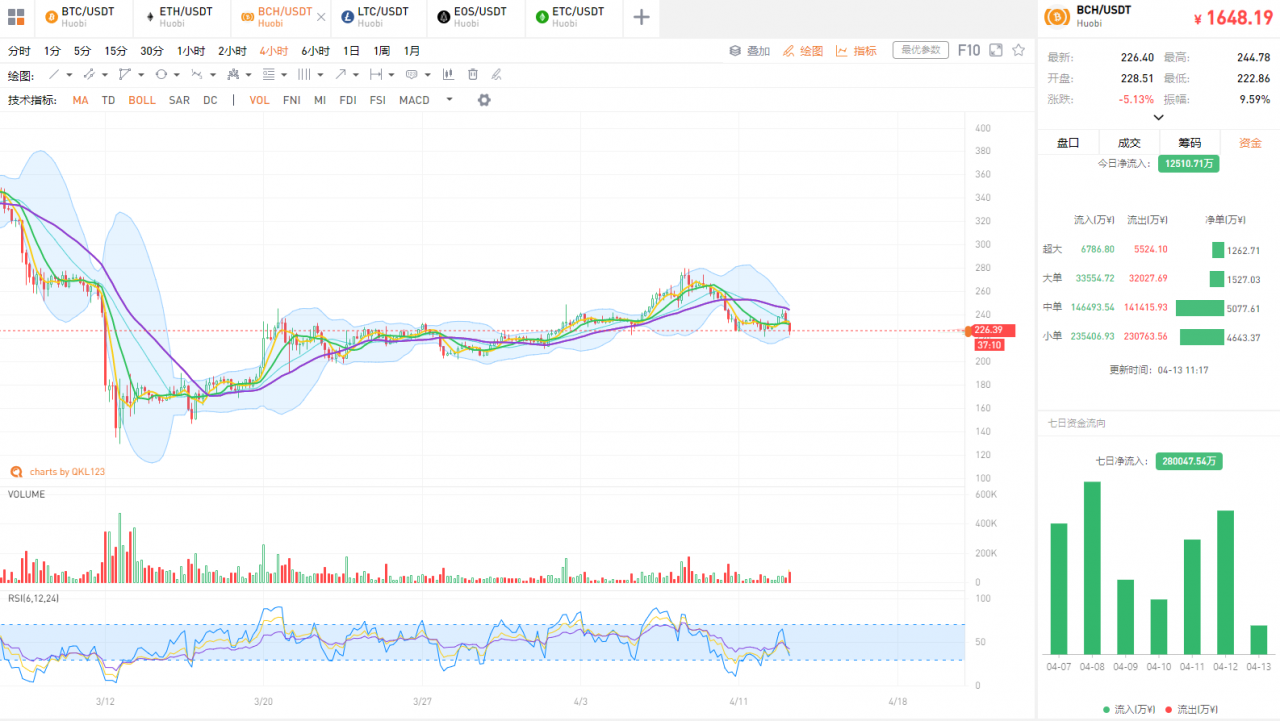Click the 04-08 net inflow bar
Viewport: 1280px width, 721px height.
click(1092, 568)
